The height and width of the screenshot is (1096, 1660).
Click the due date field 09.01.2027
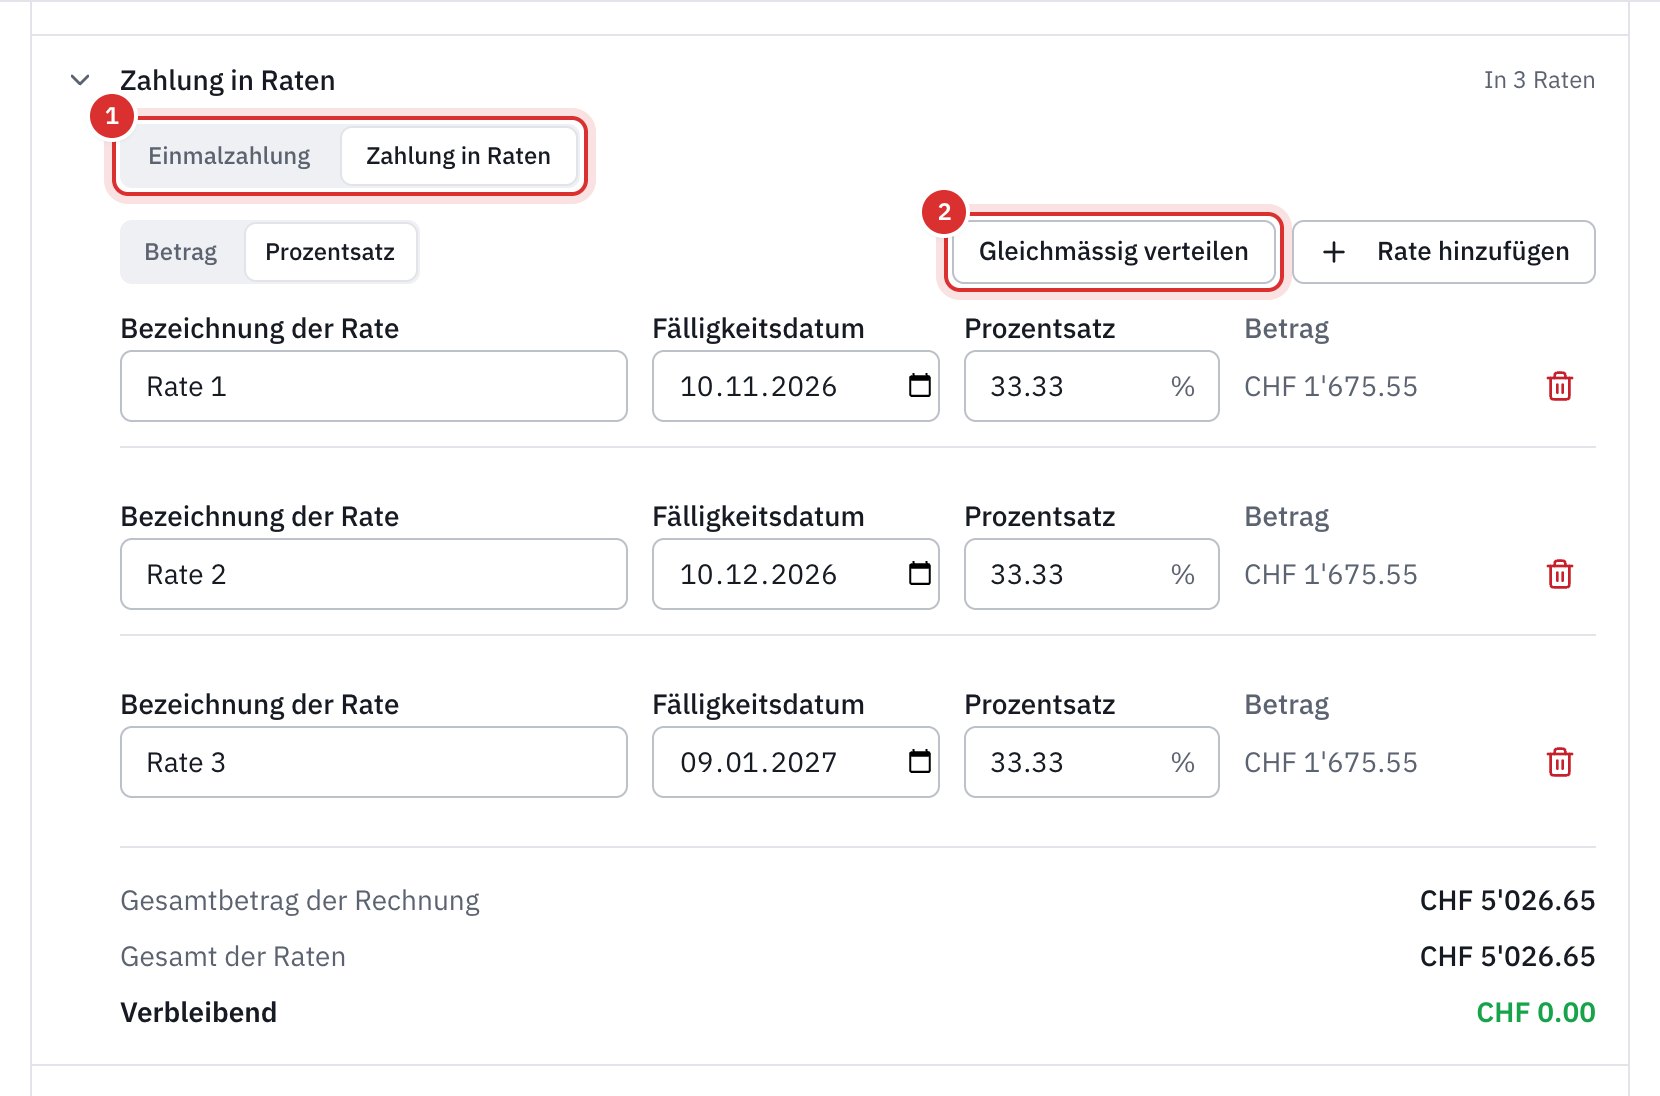pos(795,762)
